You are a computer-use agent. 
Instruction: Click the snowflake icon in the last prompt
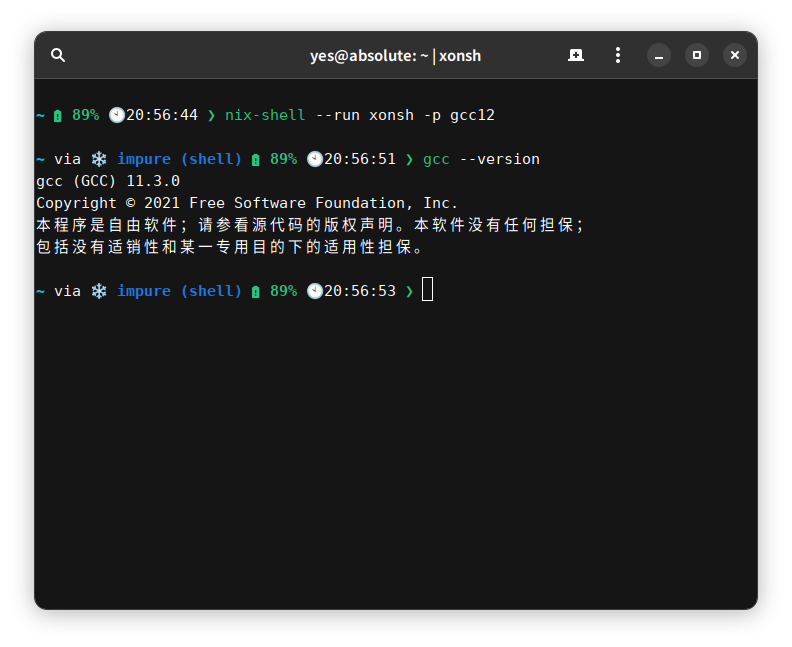pyautogui.click(x=99, y=291)
